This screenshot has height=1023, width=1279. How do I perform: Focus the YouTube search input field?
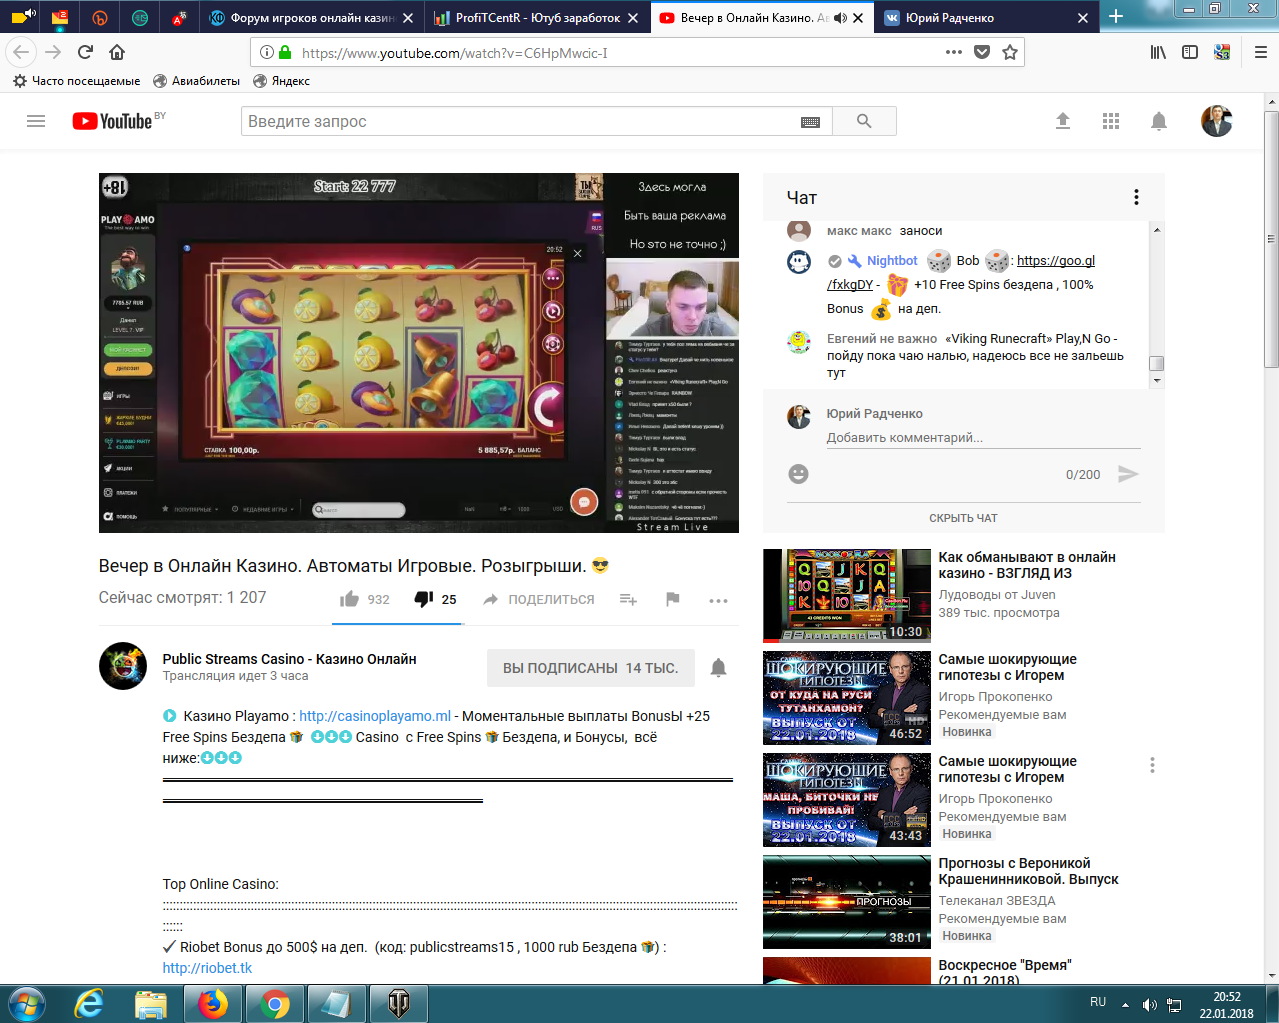(x=520, y=121)
